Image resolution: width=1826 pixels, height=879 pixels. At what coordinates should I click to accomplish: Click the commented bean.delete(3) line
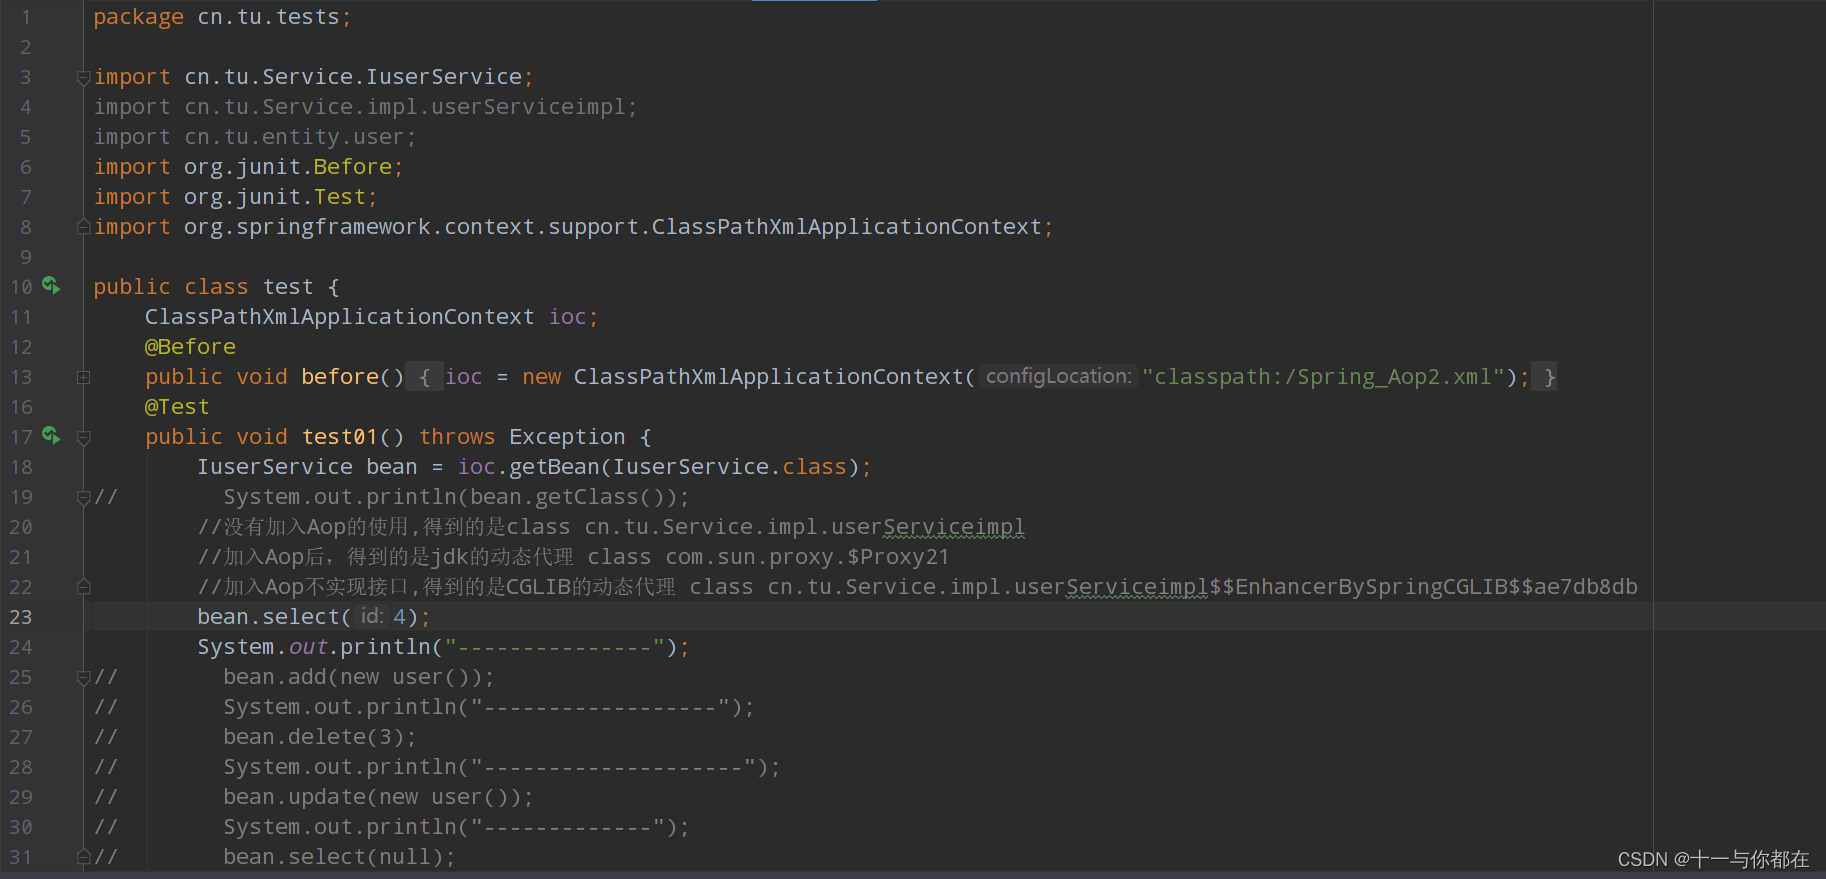[x=319, y=737]
